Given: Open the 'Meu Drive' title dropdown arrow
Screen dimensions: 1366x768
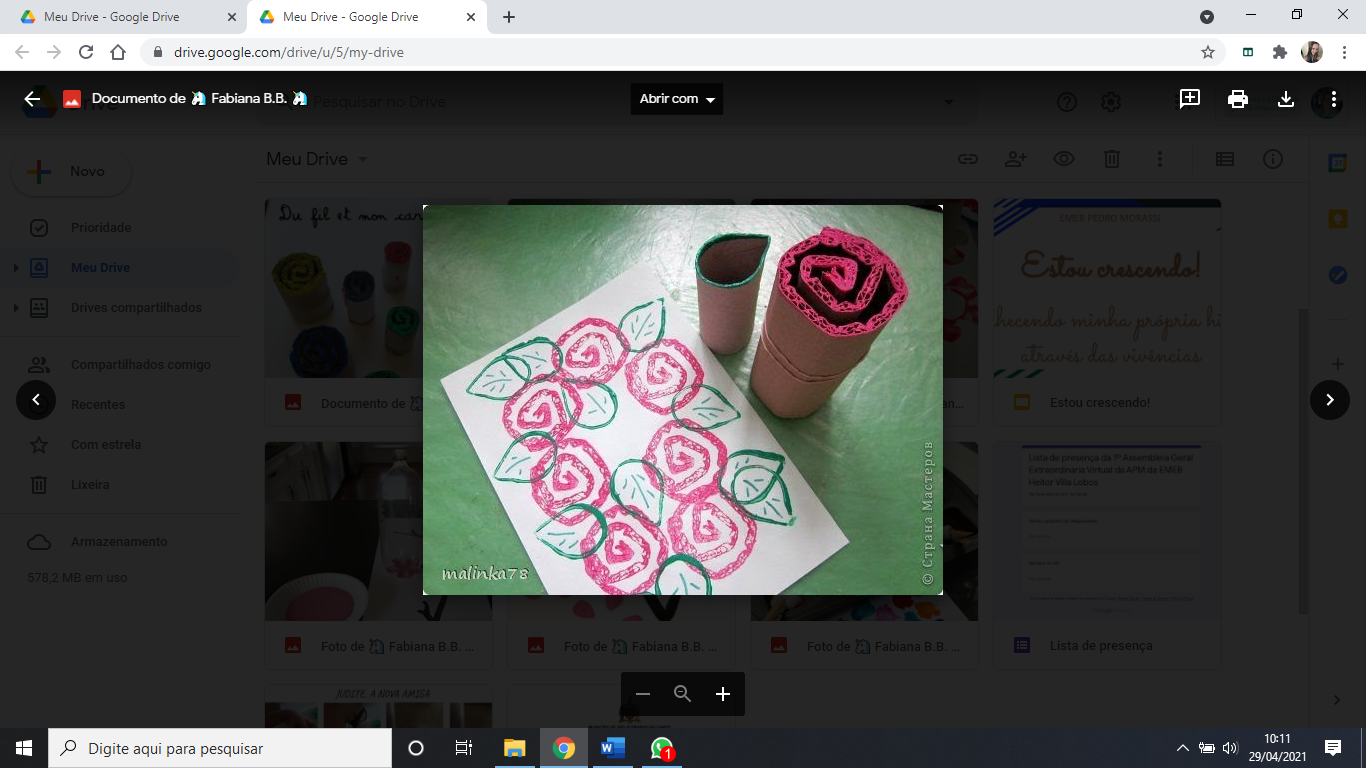Looking at the screenshot, I should tap(363, 159).
